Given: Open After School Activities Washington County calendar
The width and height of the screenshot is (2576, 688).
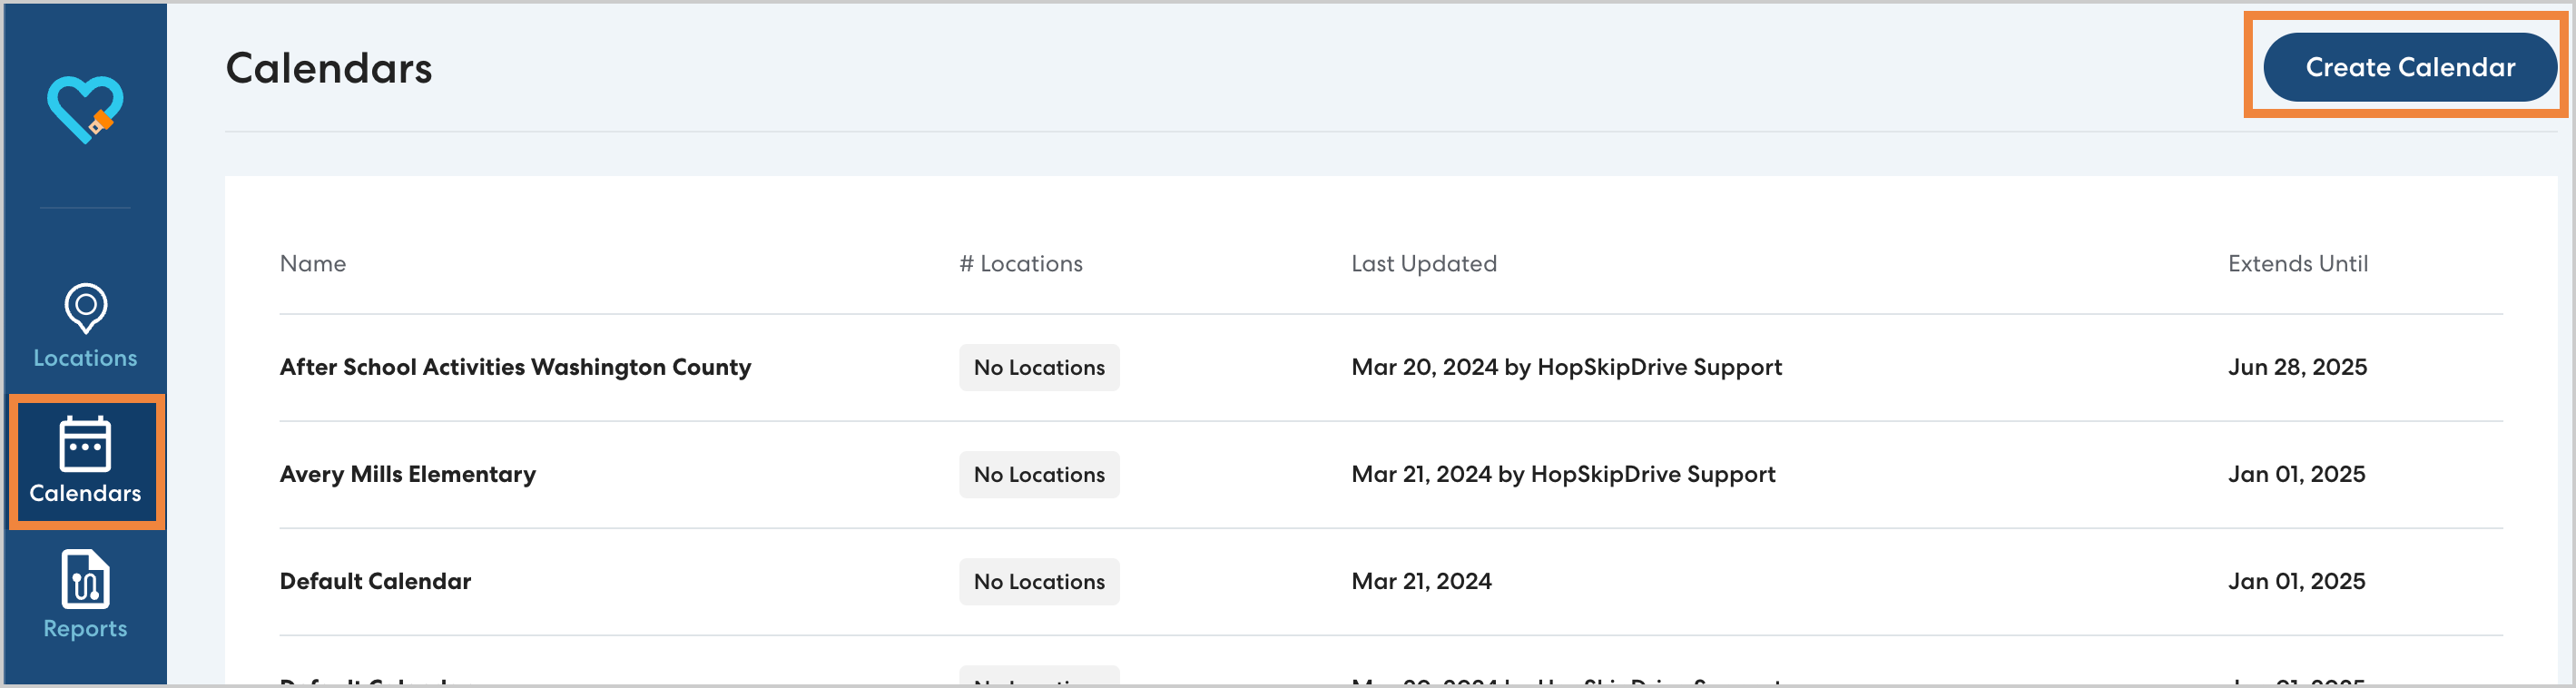Looking at the screenshot, I should click(515, 367).
